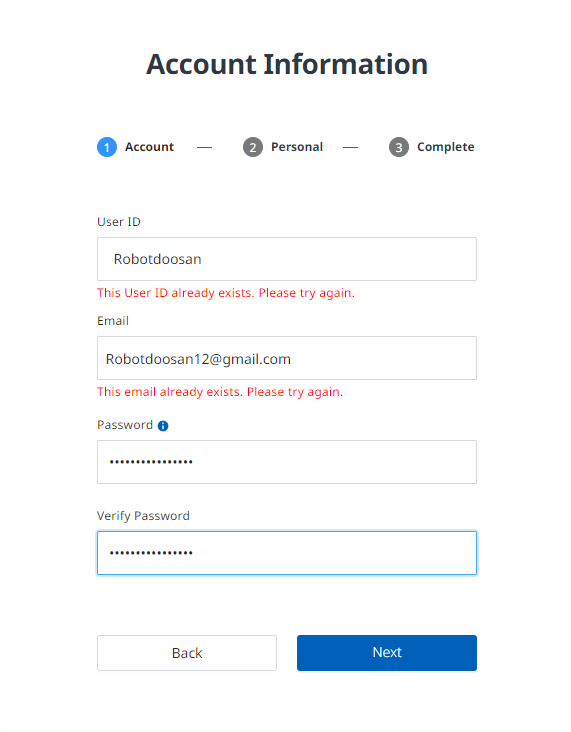571x732 pixels.
Task: Focus the Email input field
Action: click(287, 358)
